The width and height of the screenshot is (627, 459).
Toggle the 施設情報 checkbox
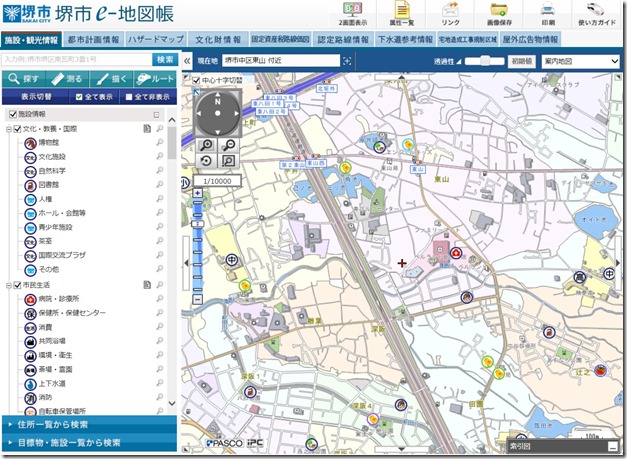coord(13,114)
